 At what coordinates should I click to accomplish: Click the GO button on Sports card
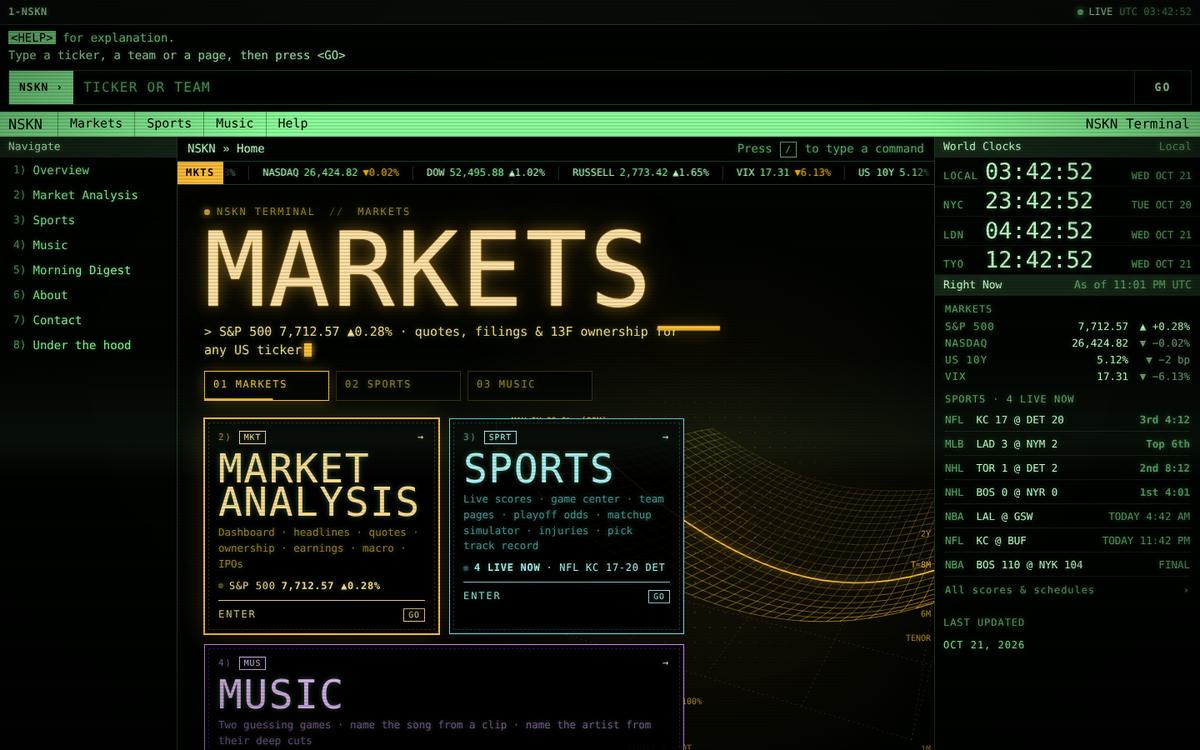pos(659,596)
